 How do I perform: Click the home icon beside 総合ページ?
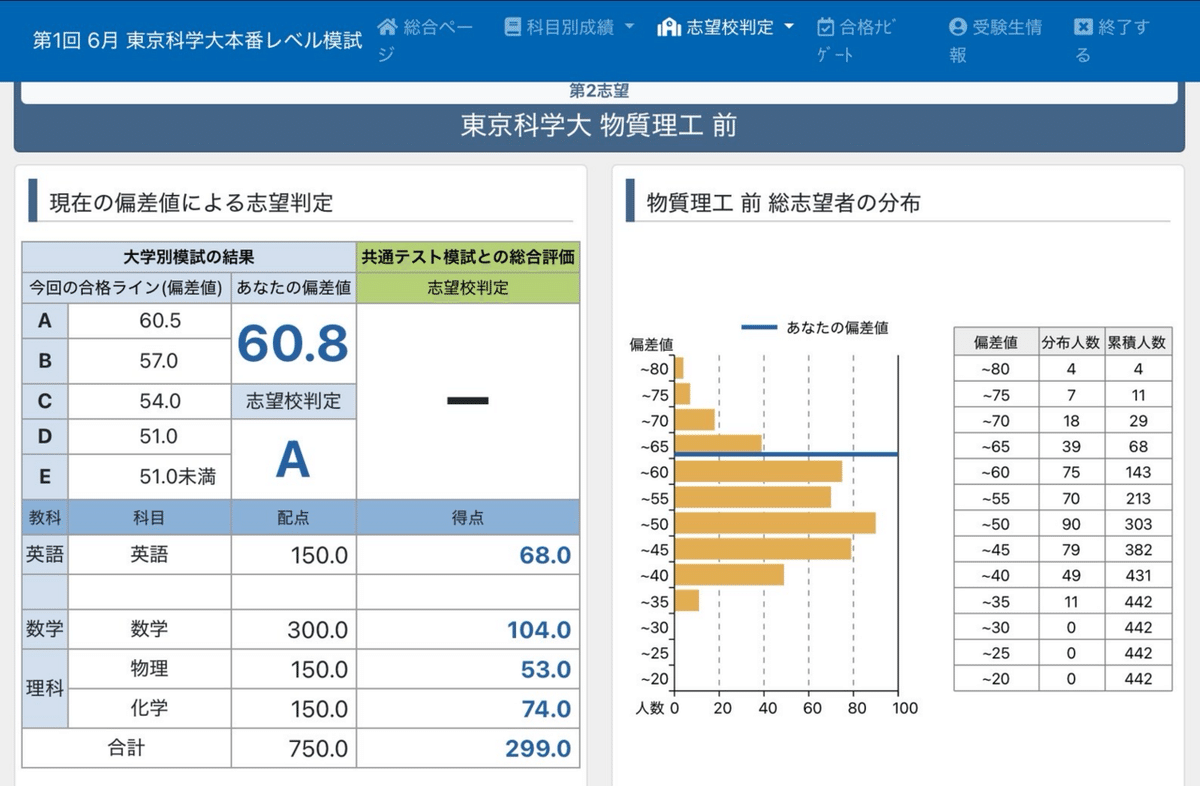(x=388, y=27)
